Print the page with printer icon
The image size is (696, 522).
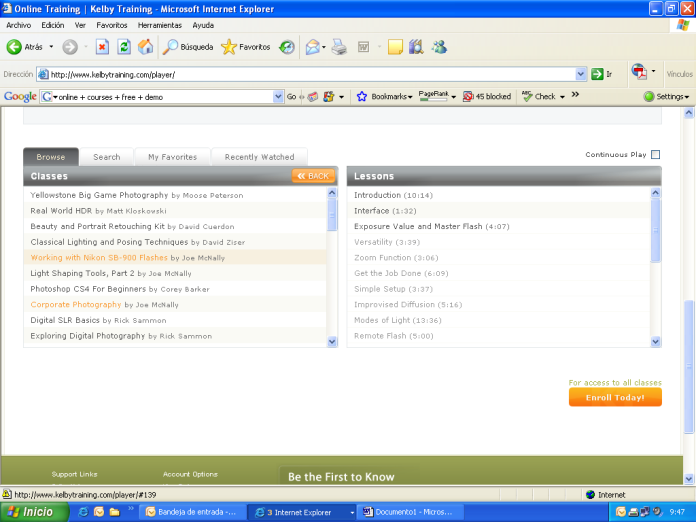(339, 47)
